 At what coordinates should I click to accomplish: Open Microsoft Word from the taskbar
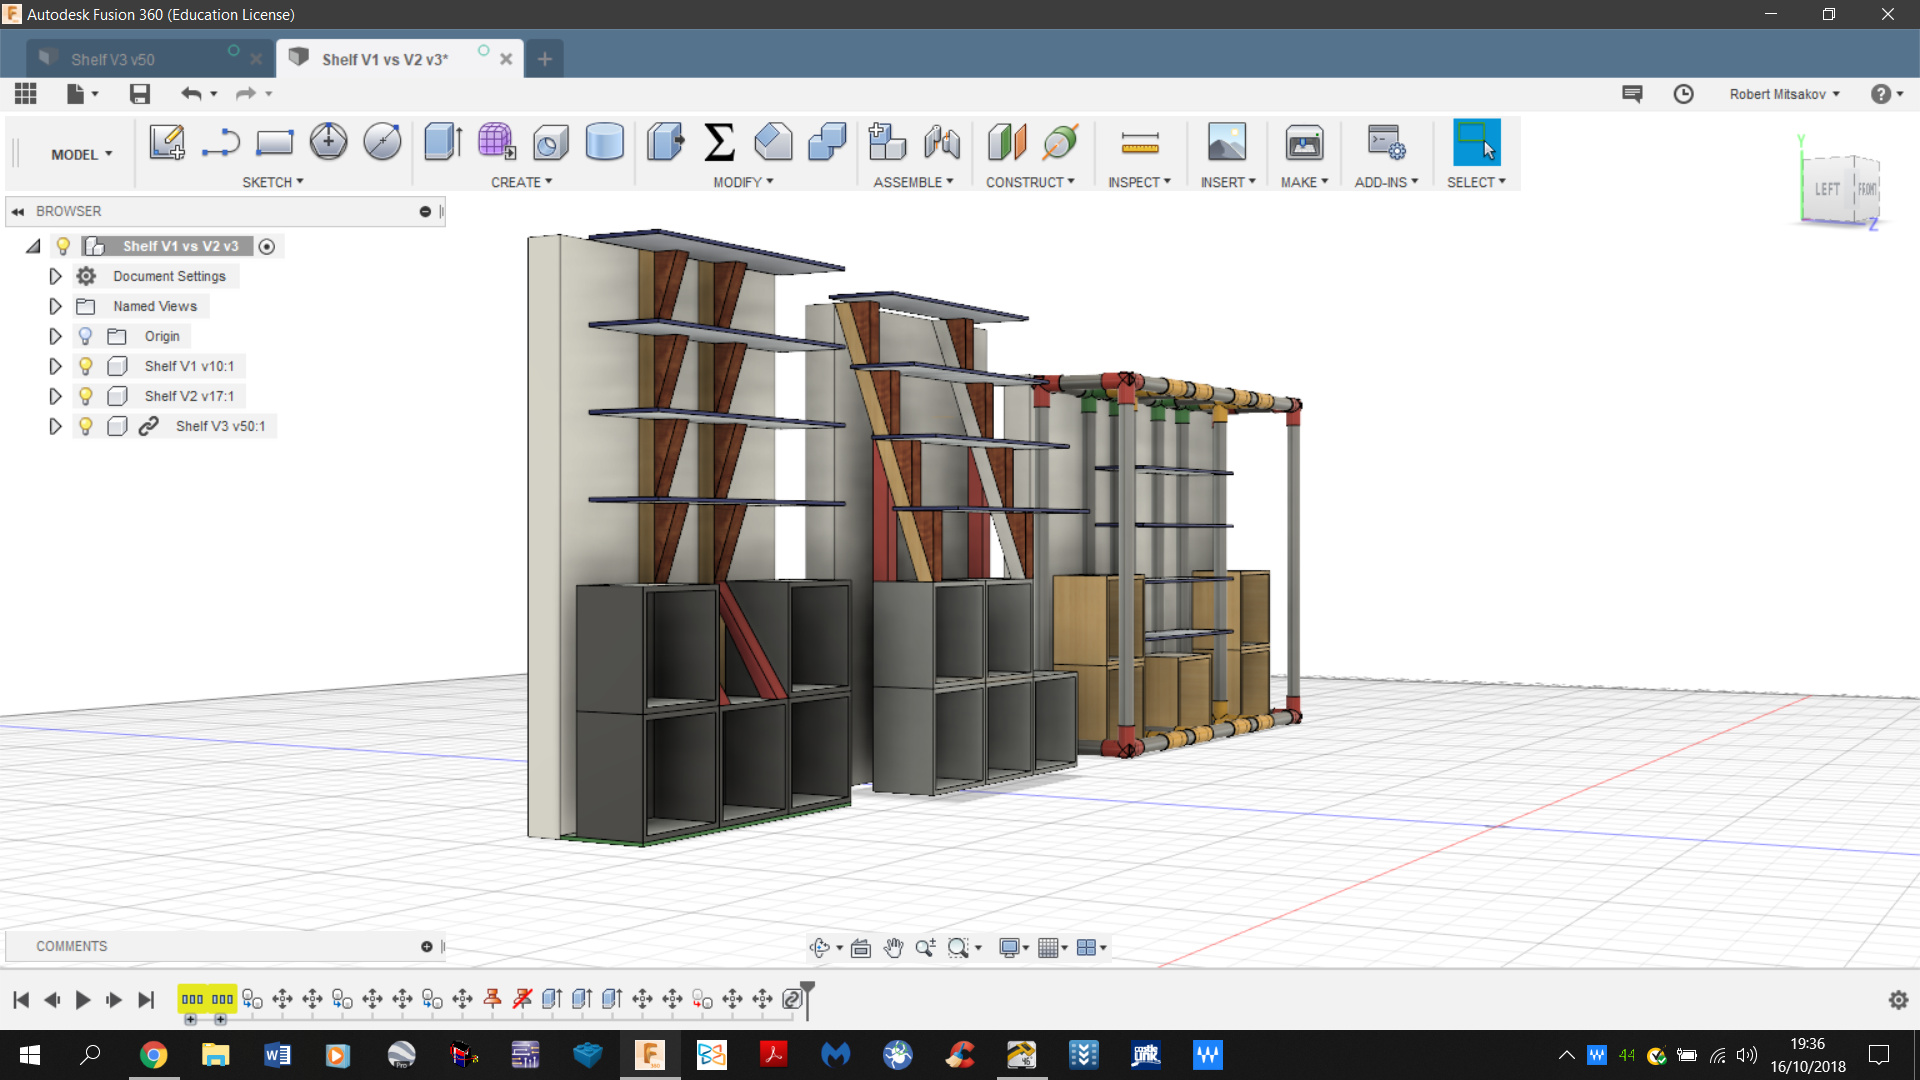[277, 1055]
